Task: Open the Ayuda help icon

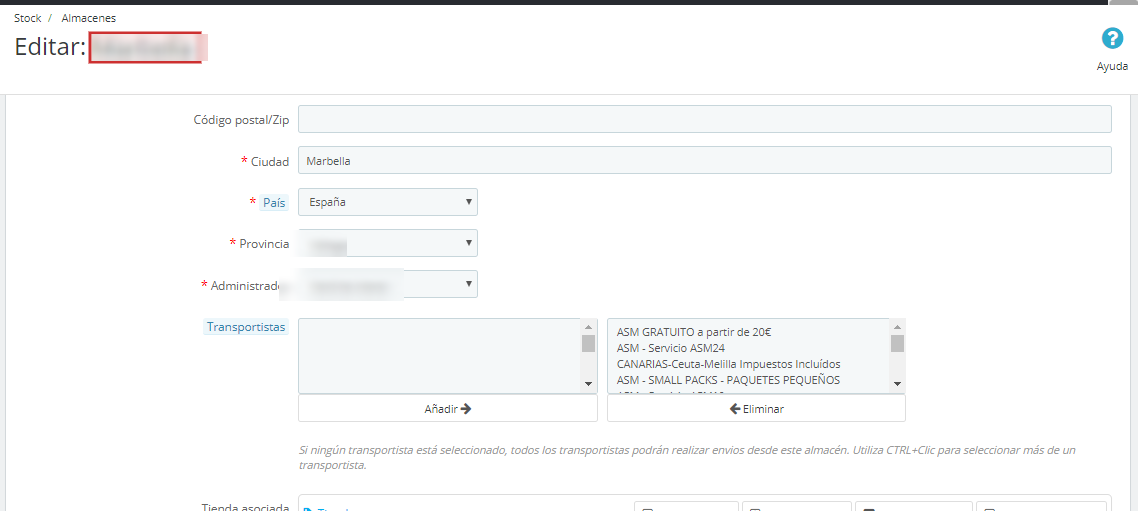Action: pyautogui.click(x=1112, y=39)
